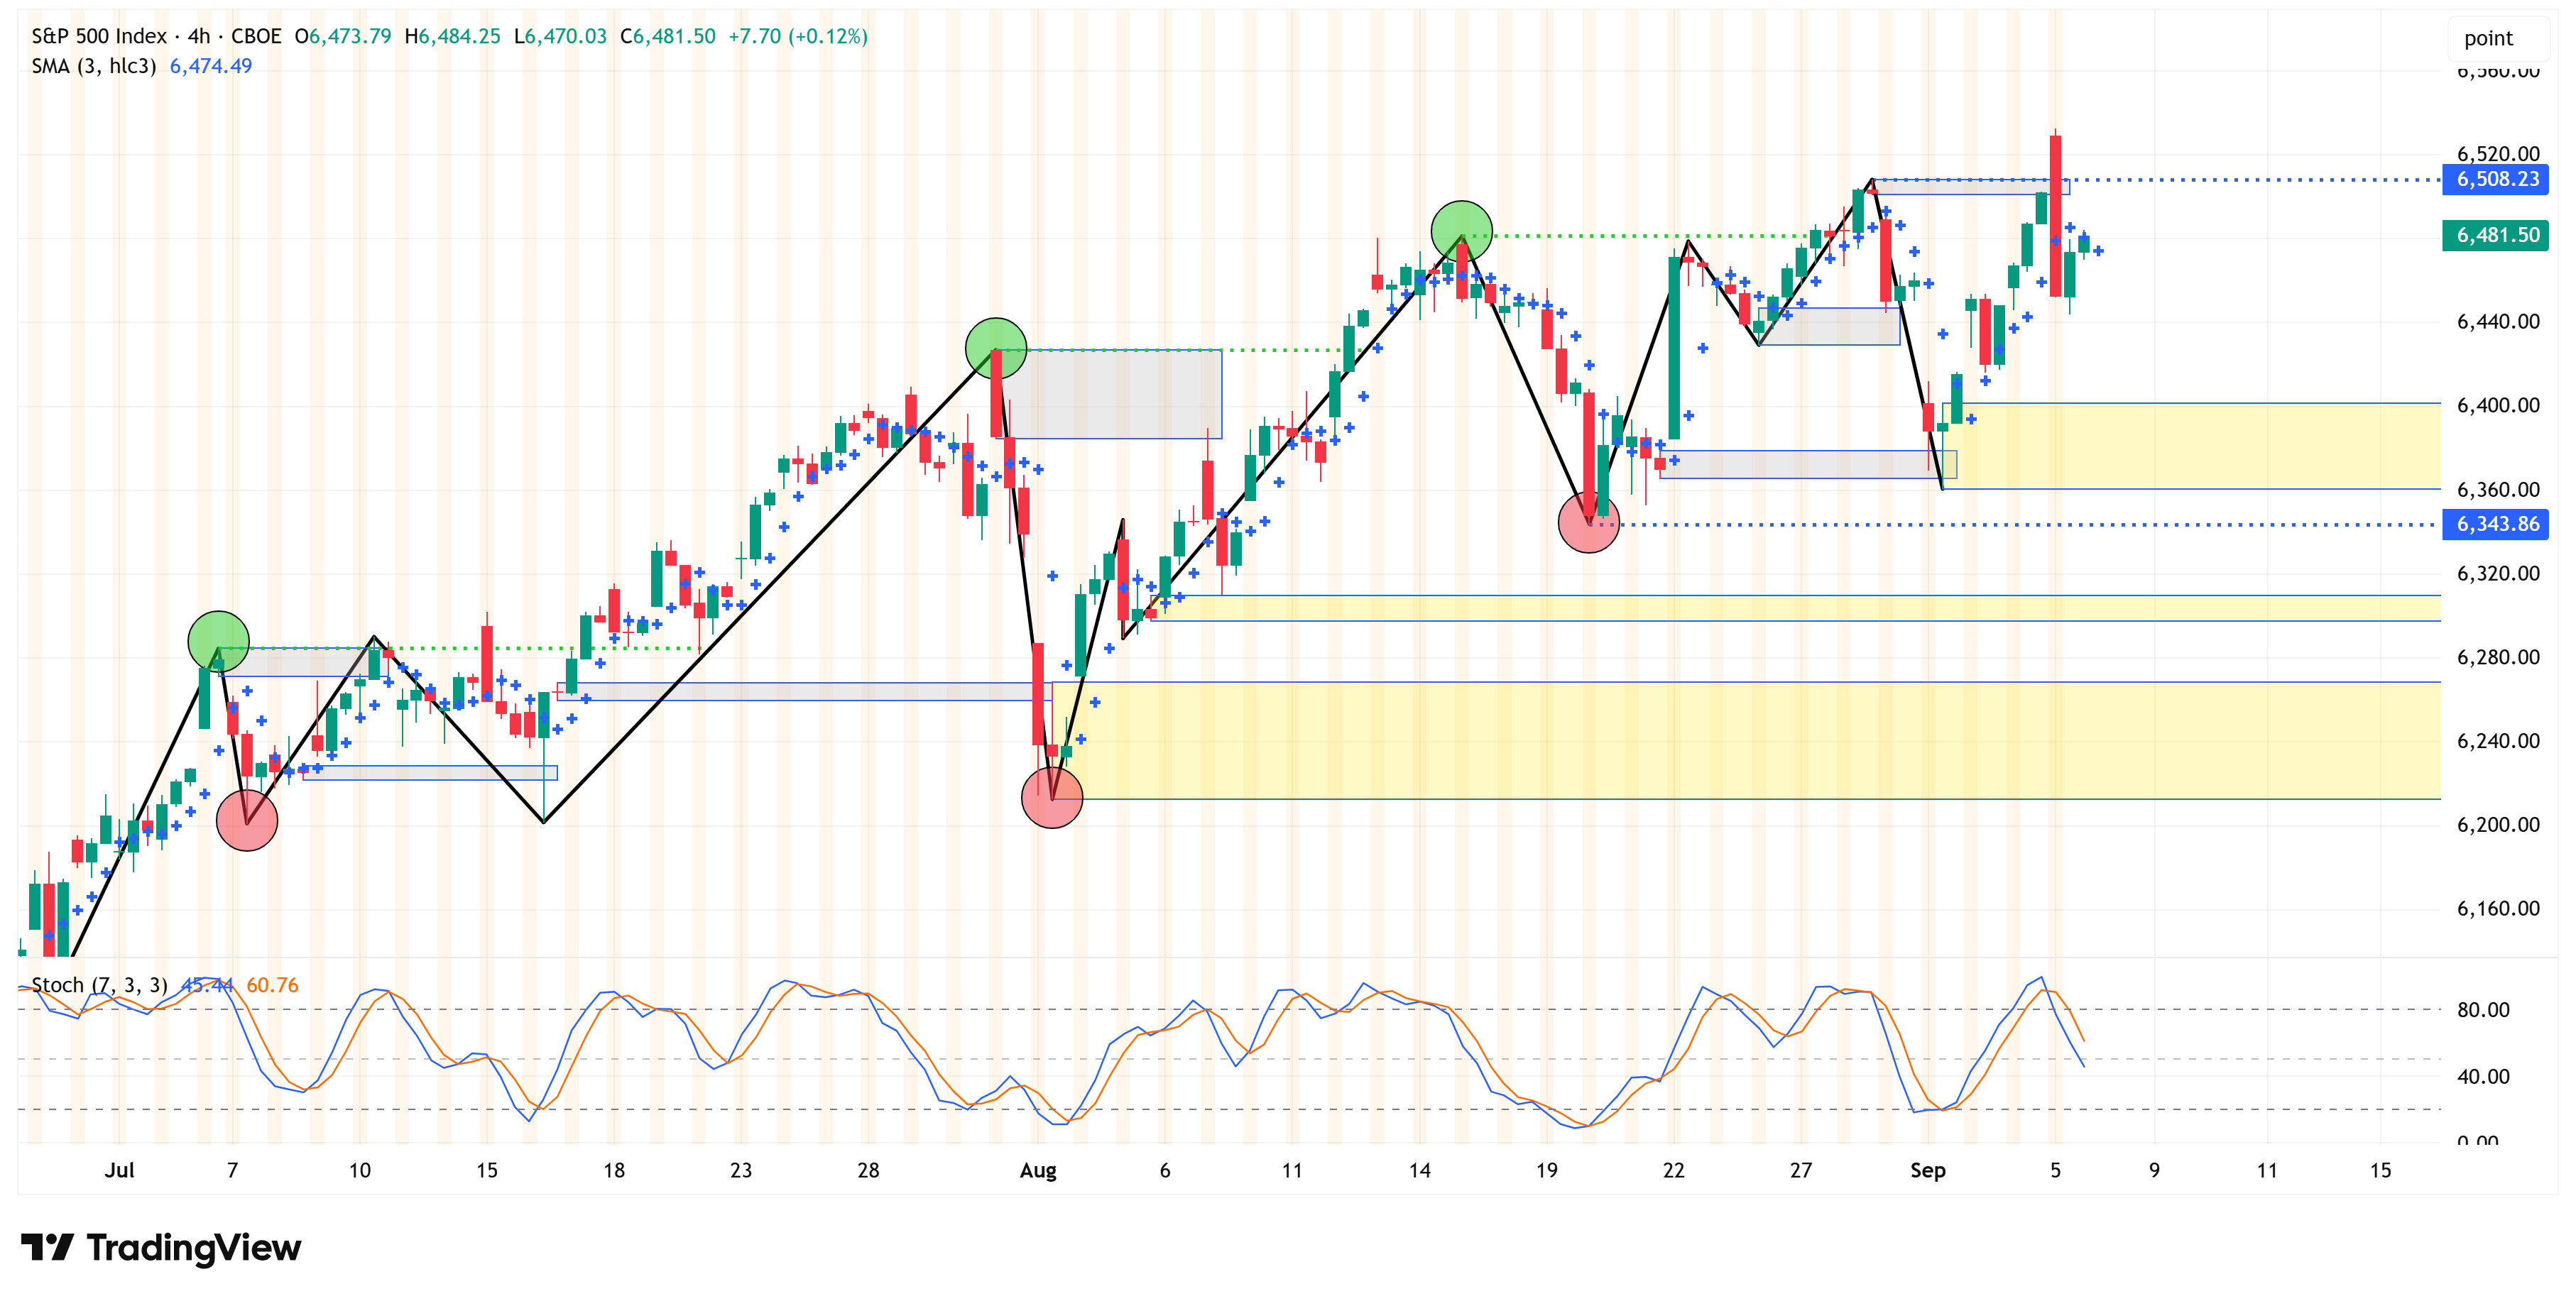Screen dimensions: 2576x1301
Task: Click the 'Aug' label on the time axis
Action: [1037, 1170]
